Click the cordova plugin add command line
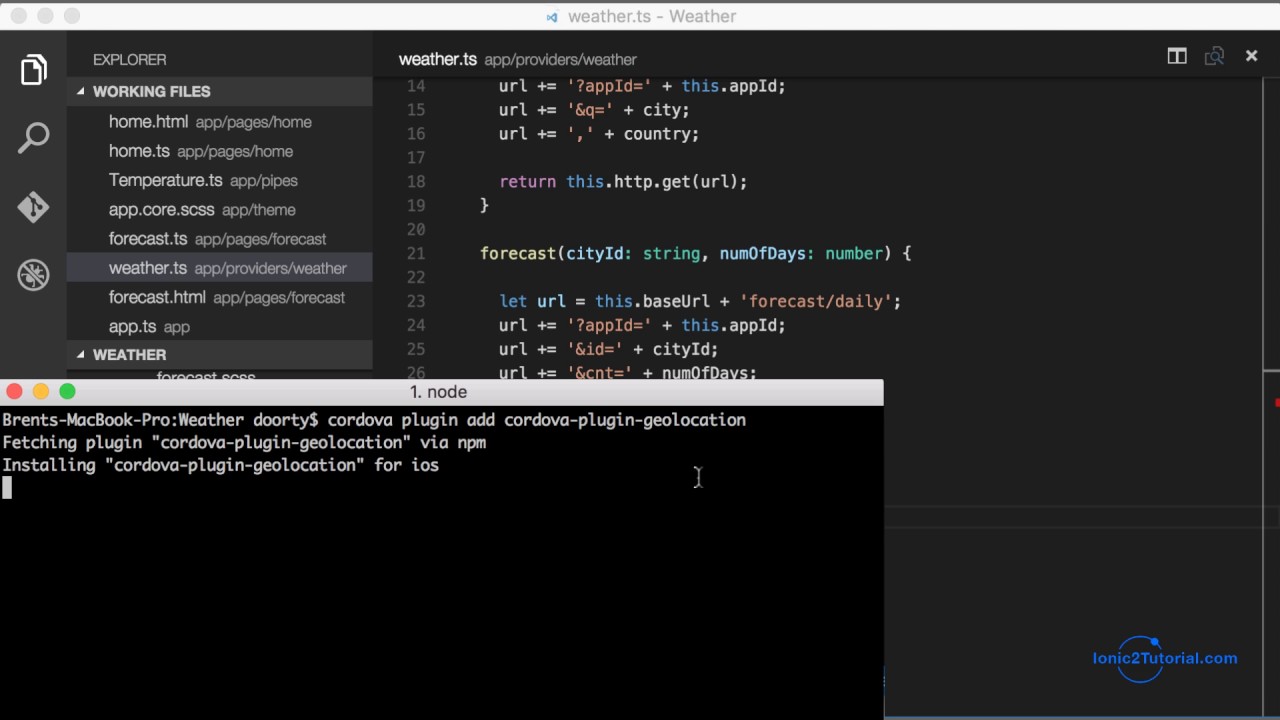The width and height of the screenshot is (1280, 720). 374,420
